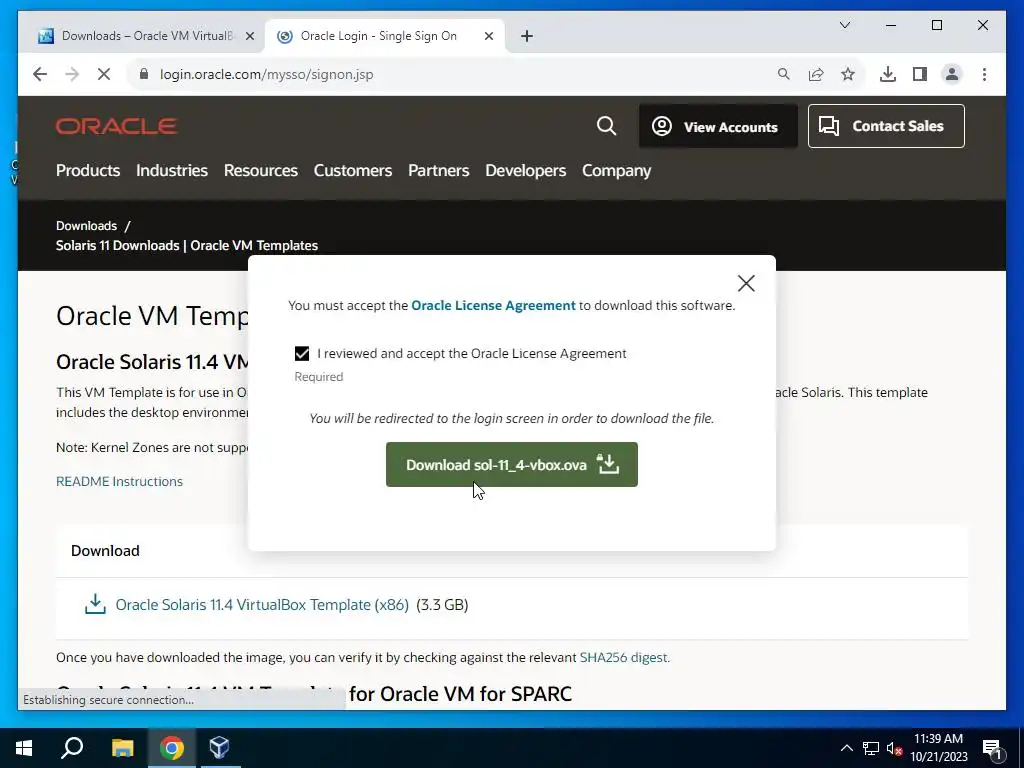Open network status tray icon
1024x768 pixels.
[x=871, y=748]
